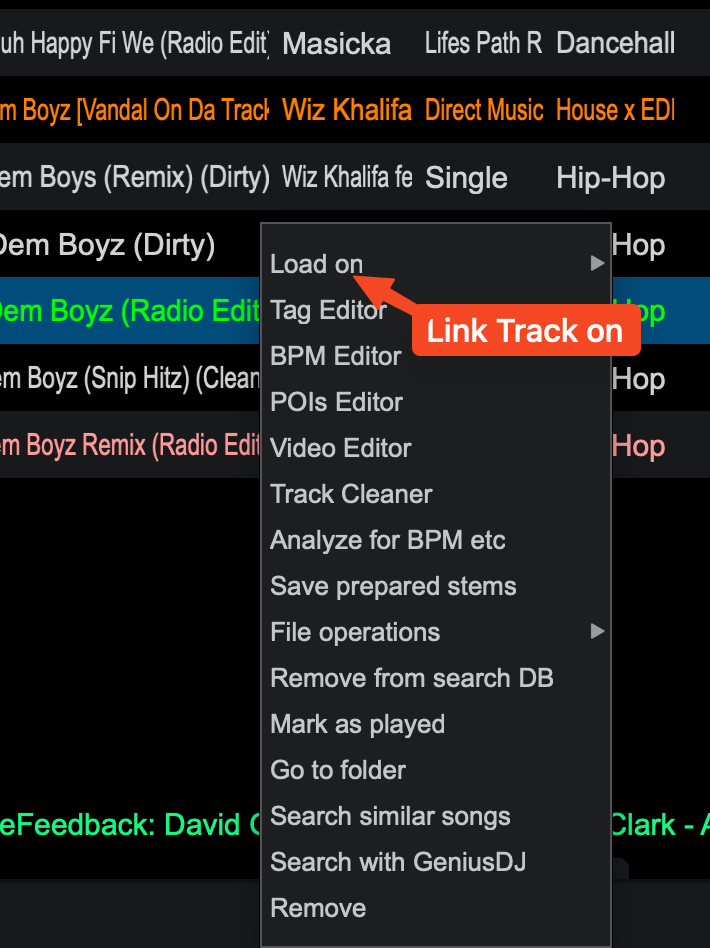
Task: Select Search similar songs
Action: 390,816
